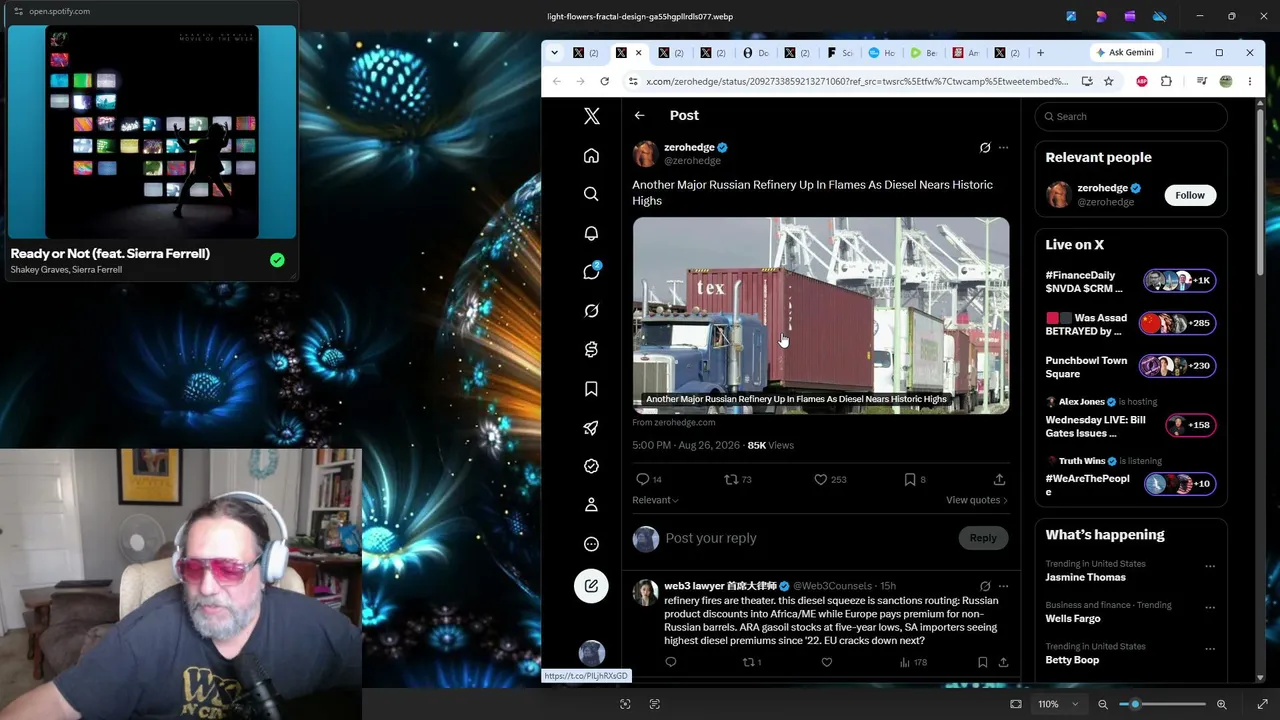Open the Notifications bell in X sidebar
Viewport: 1280px width, 720px height.
(591, 233)
